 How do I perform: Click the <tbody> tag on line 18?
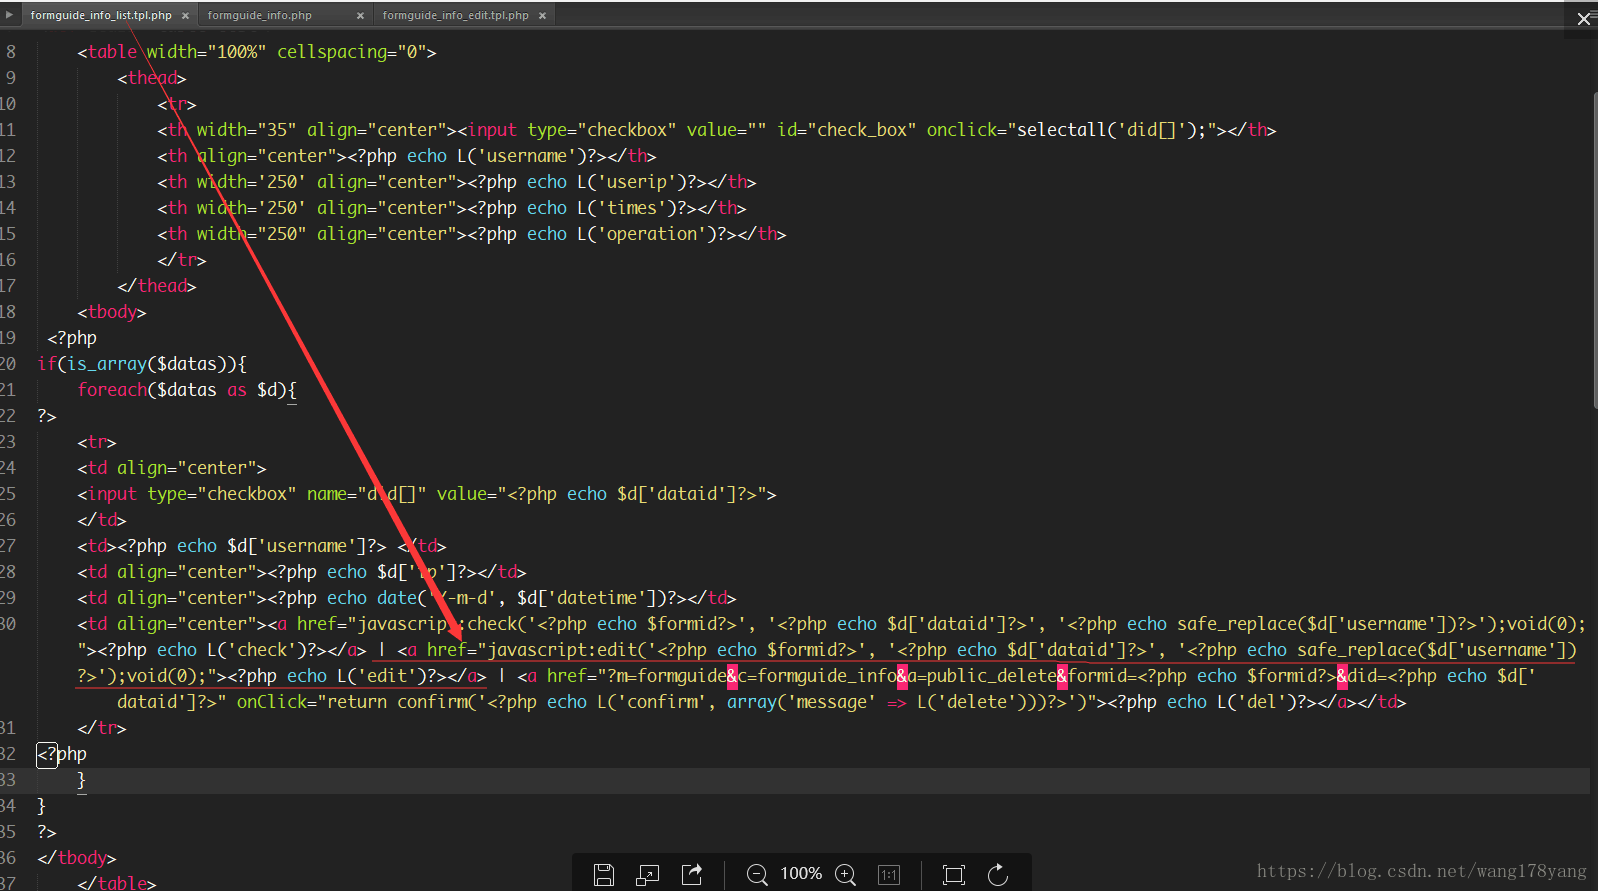[x=112, y=312]
